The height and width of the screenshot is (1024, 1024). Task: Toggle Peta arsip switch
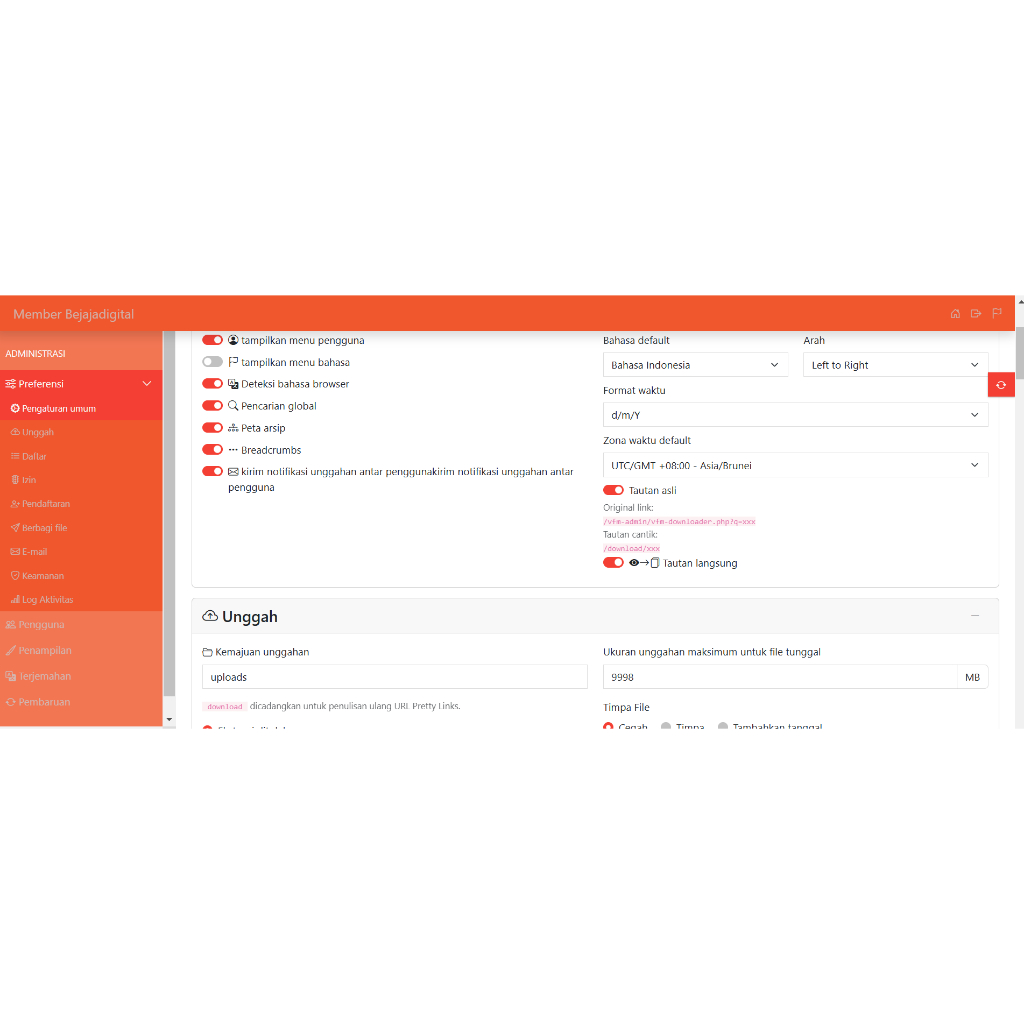click(x=212, y=428)
